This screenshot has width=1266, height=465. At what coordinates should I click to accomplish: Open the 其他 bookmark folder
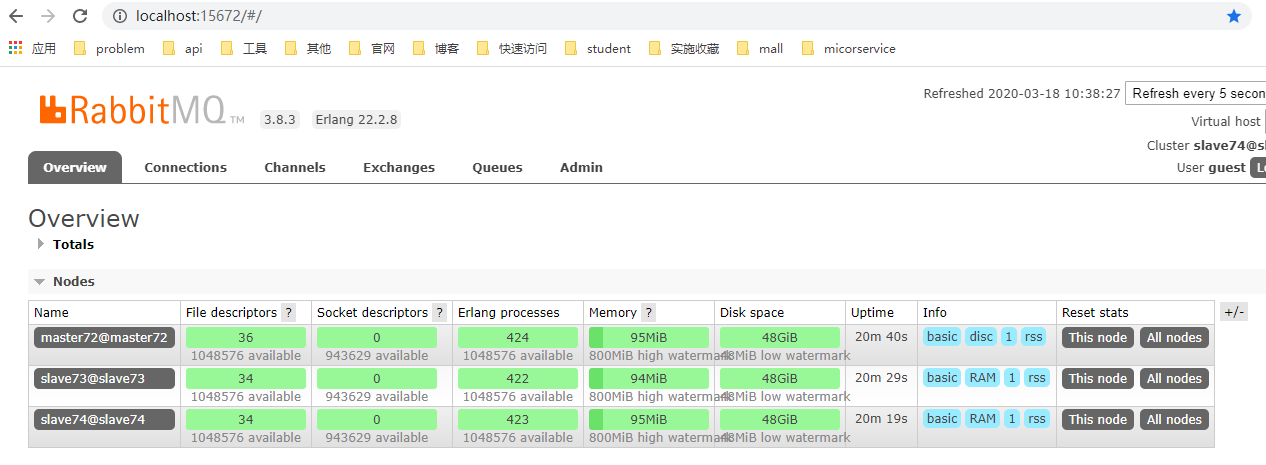pos(307,48)
